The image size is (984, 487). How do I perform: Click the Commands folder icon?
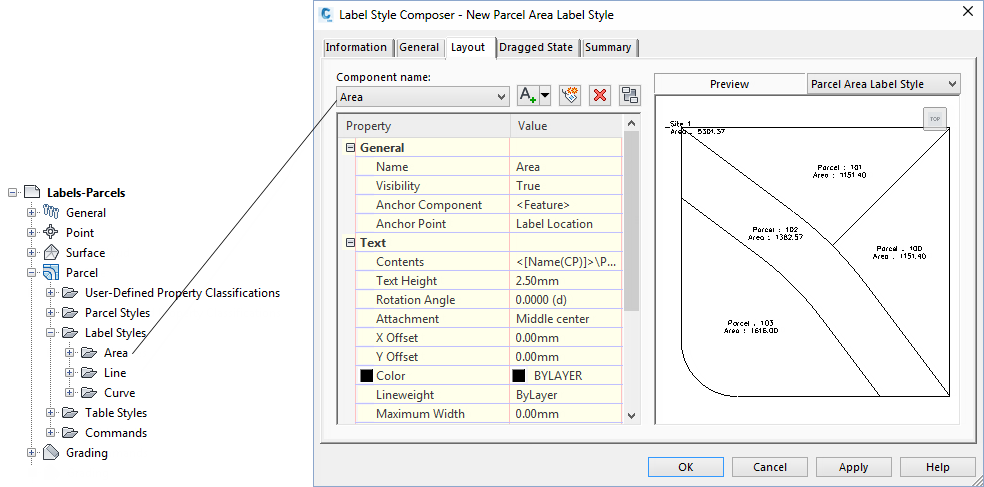[x=70, y=433]
